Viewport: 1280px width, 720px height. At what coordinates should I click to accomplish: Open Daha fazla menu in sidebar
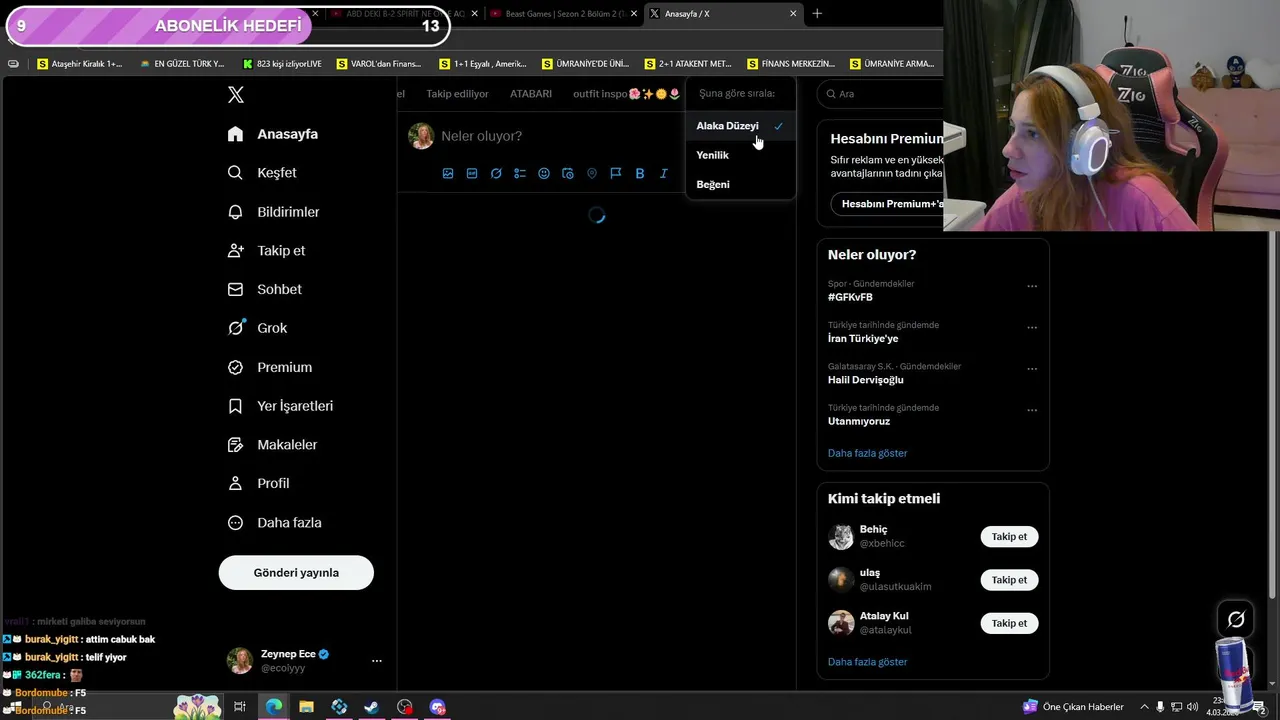[275, 523]
